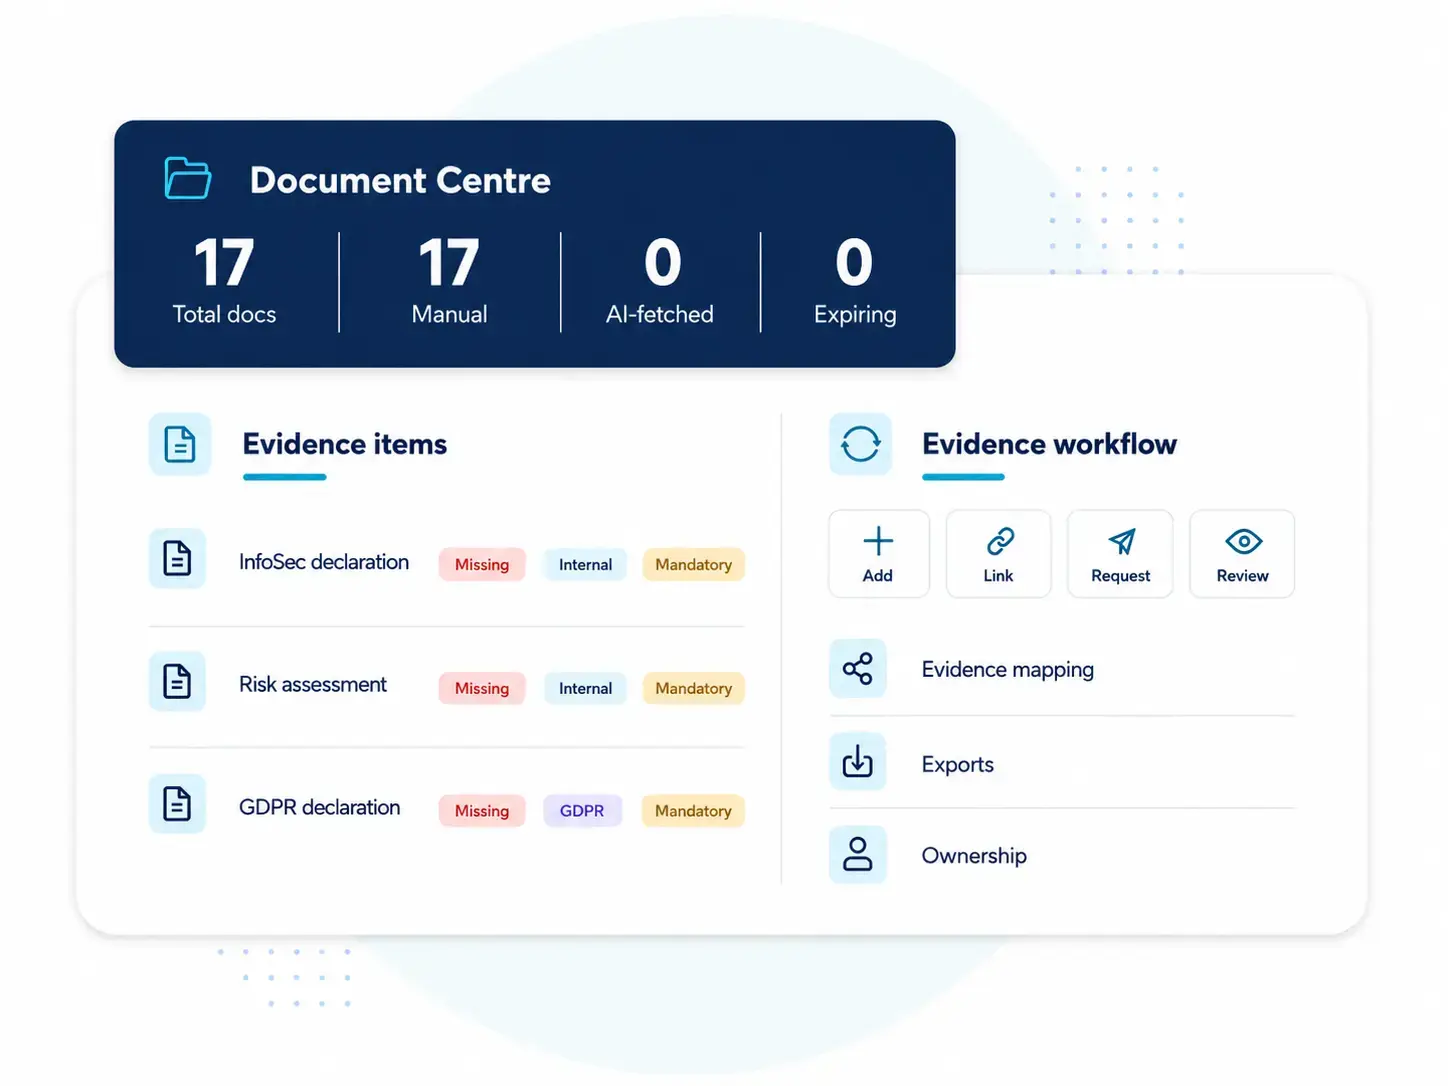
Task: Click the 0 AI-fetched statistic
Action: coord(660,281)
